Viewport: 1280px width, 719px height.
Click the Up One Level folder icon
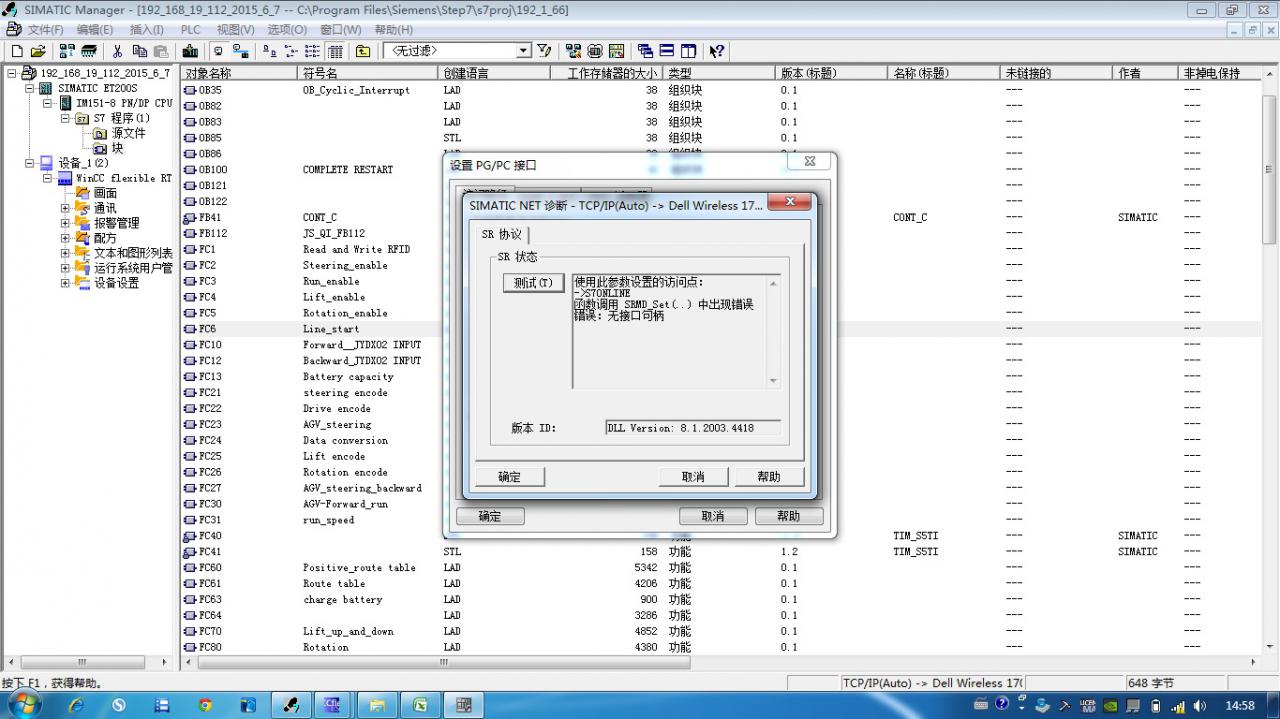point(363,51)
